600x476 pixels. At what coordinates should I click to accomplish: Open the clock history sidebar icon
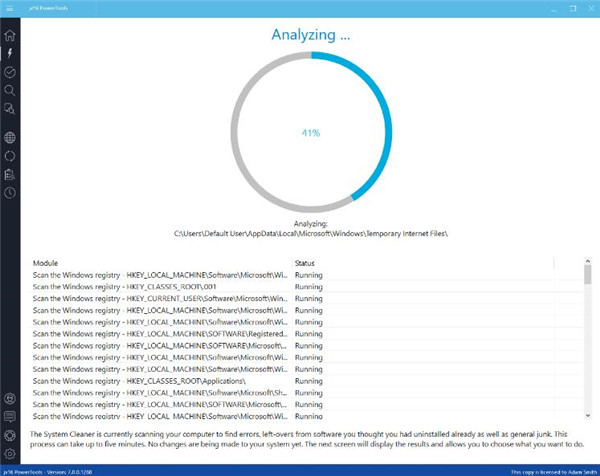click(x=10, y=192)
